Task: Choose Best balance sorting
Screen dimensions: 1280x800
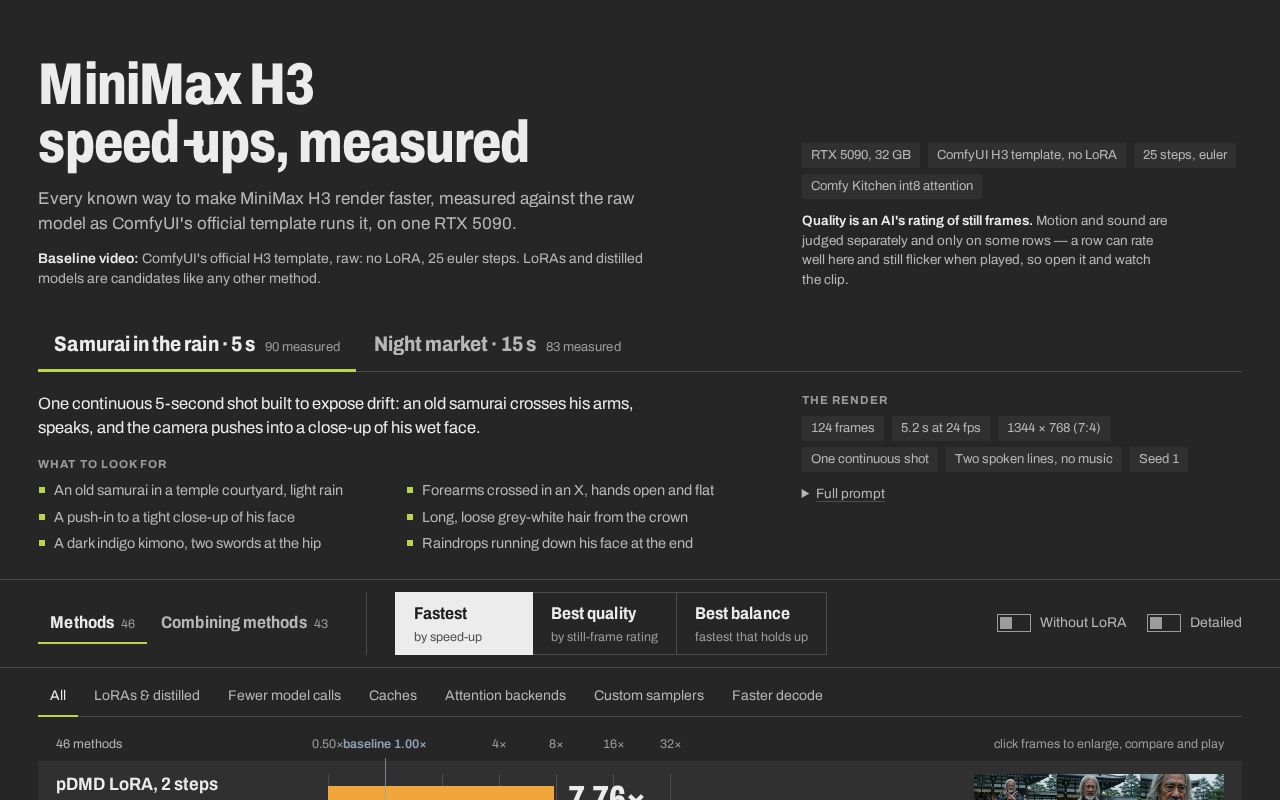Action: tap(751, 624)
